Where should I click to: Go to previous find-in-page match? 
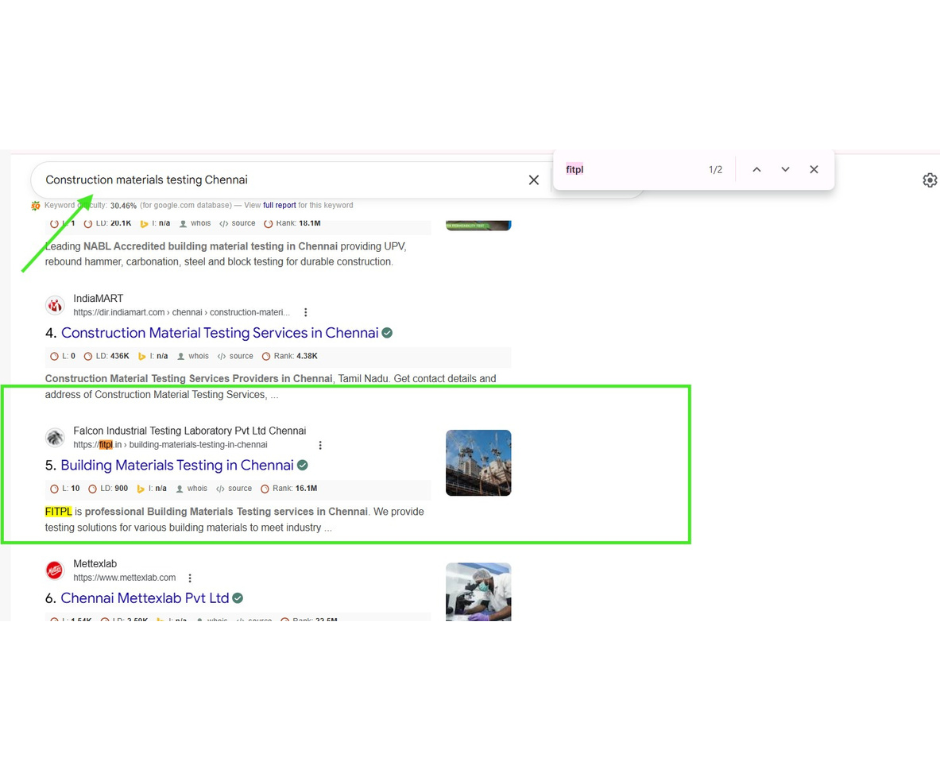tap(757, 170)
